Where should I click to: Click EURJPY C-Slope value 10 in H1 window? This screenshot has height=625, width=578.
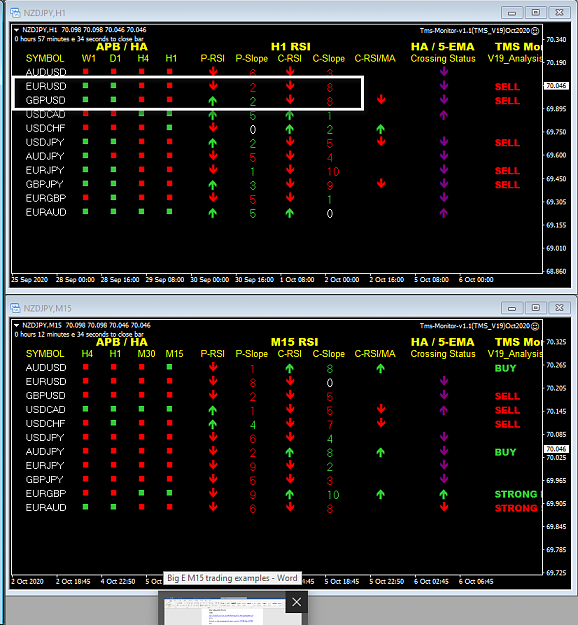click(x=333, y=172)
